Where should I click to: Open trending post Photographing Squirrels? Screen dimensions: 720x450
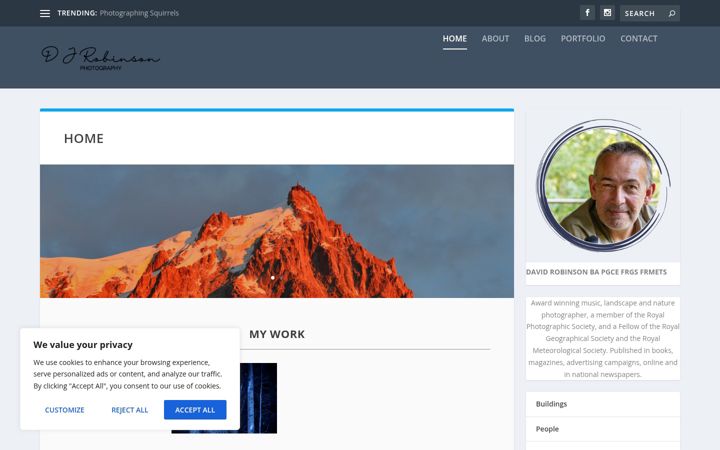pos(139,13)
